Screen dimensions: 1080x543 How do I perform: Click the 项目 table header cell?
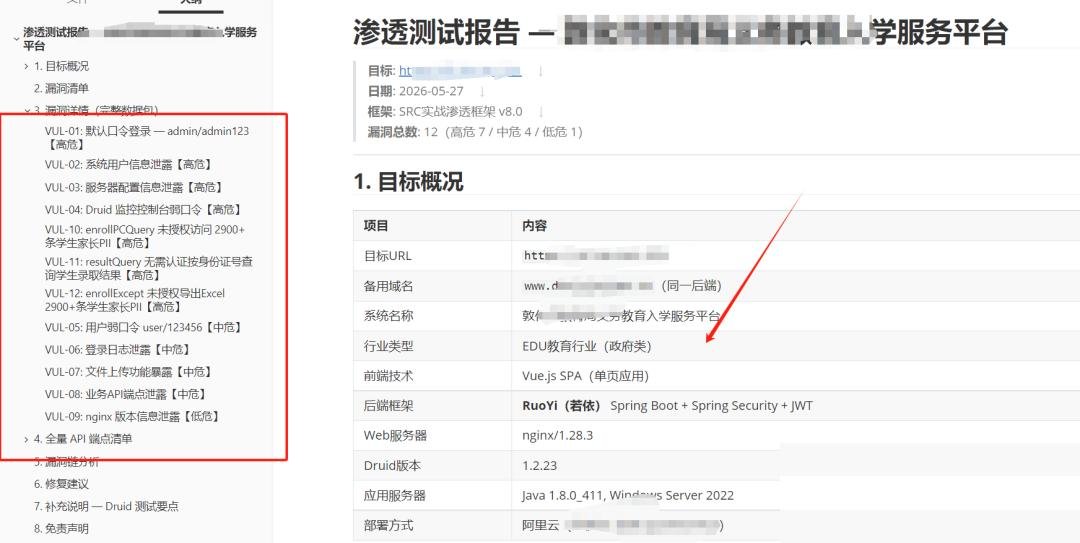pyautogui.click(x=433, y=226)
